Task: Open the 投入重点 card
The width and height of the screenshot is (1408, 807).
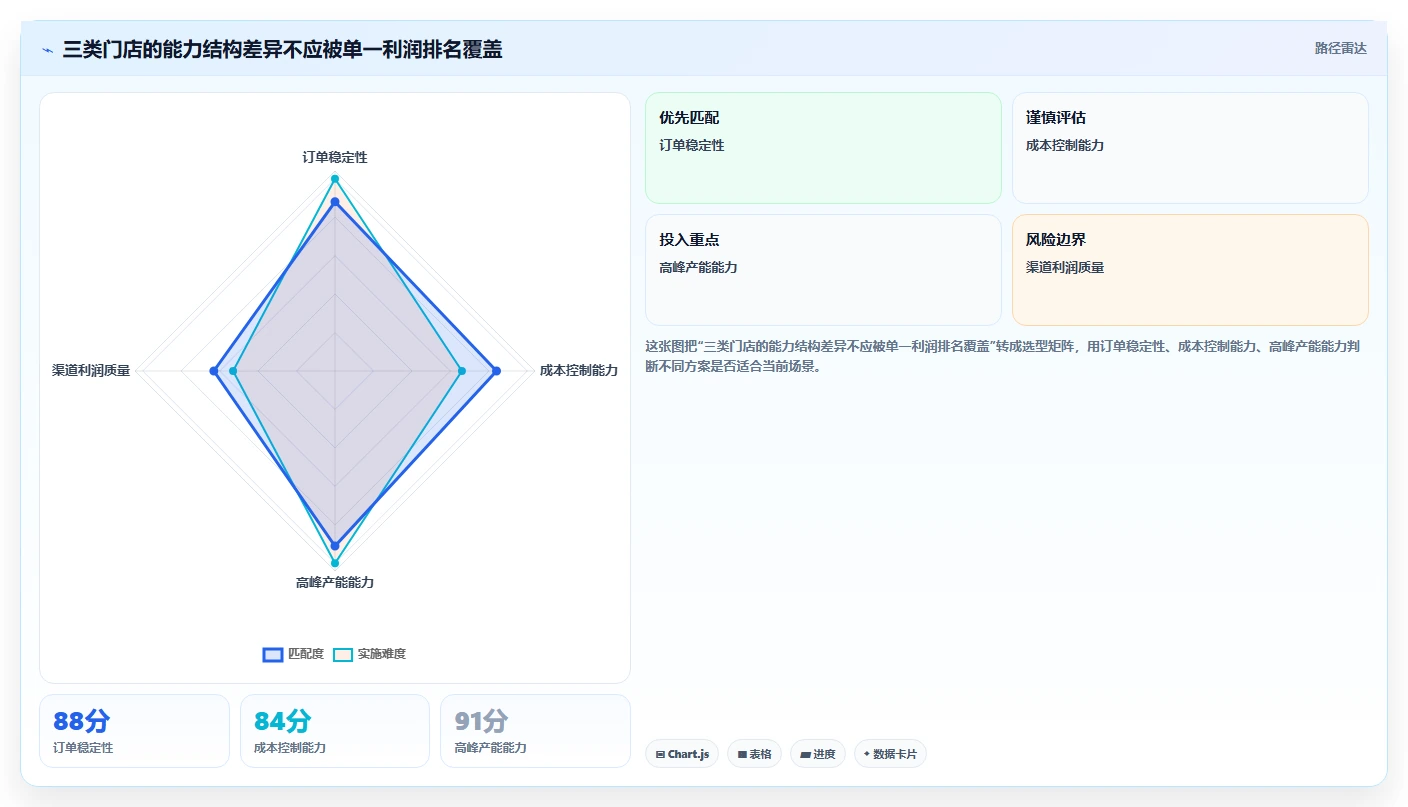Action: point(823,270)
